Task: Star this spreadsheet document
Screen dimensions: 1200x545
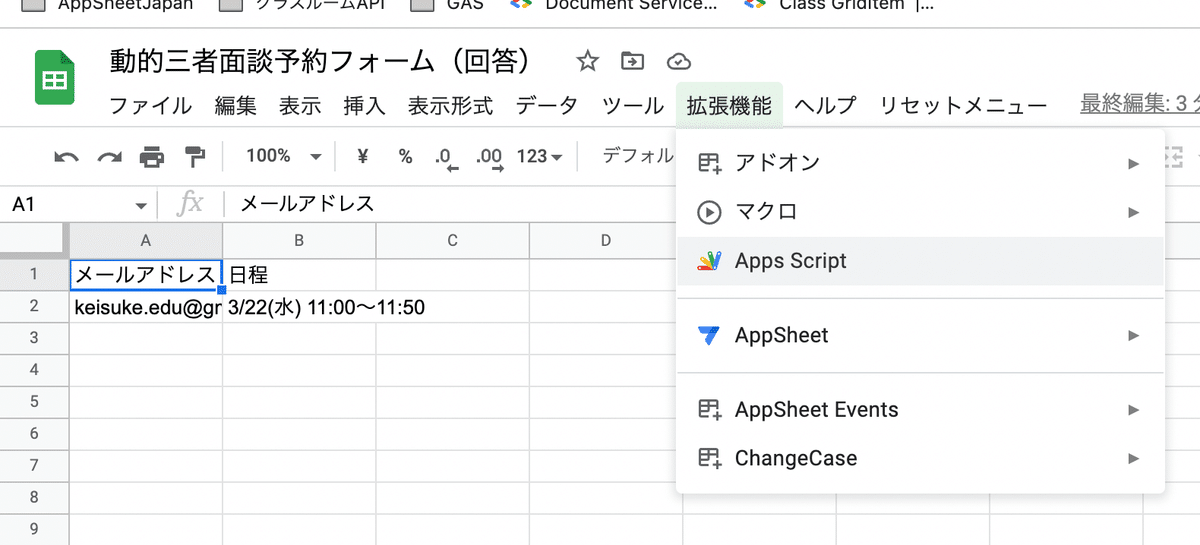Action: [587, 62]
